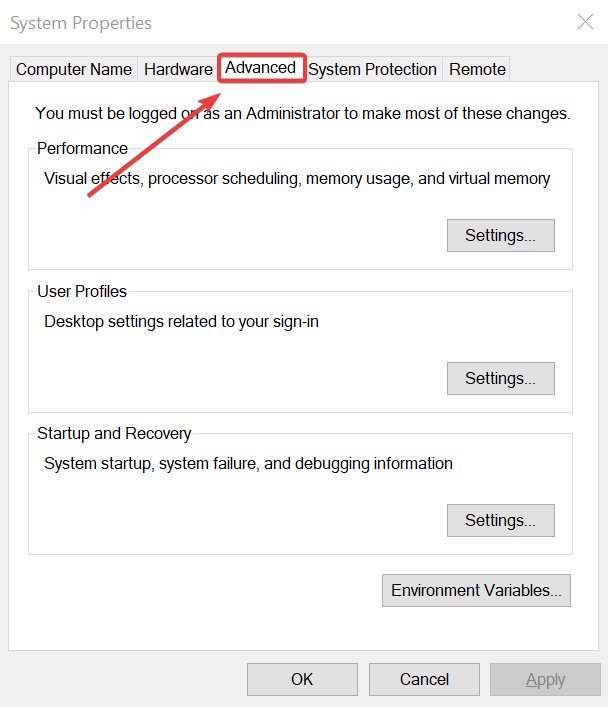
Task: Confirm with the OK button
Action: coord(302,679)
